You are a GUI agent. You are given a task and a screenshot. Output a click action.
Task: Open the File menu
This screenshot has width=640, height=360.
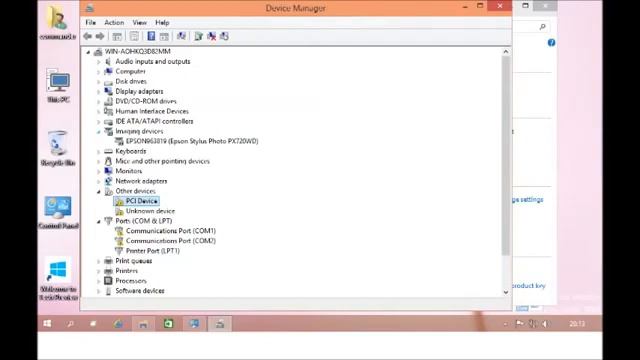click(x=91, y=22)
